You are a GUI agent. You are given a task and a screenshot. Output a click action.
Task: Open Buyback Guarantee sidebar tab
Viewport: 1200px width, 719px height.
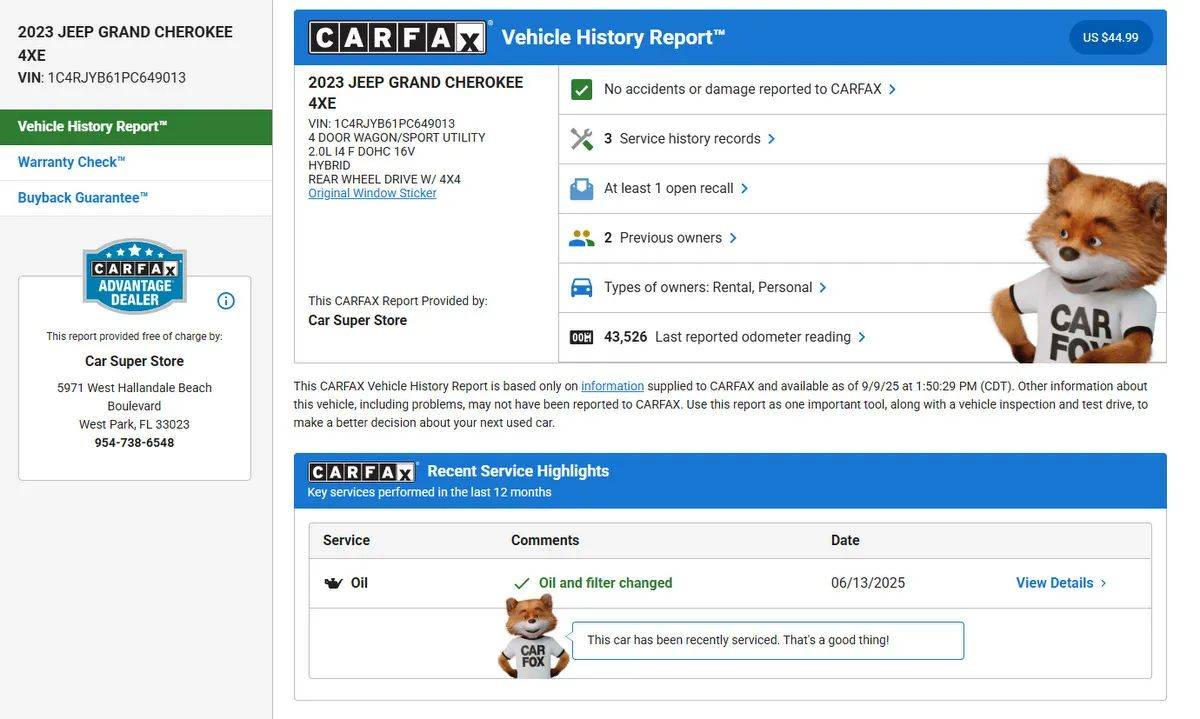pos(136,198)
